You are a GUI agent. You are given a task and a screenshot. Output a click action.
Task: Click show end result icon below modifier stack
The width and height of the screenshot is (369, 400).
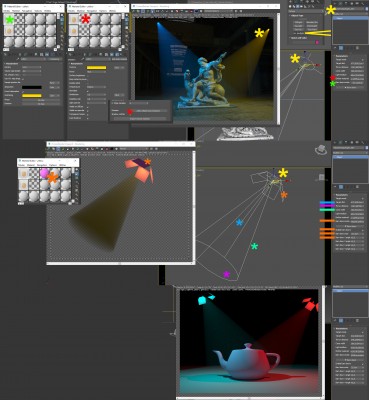(x=341, y=48)
